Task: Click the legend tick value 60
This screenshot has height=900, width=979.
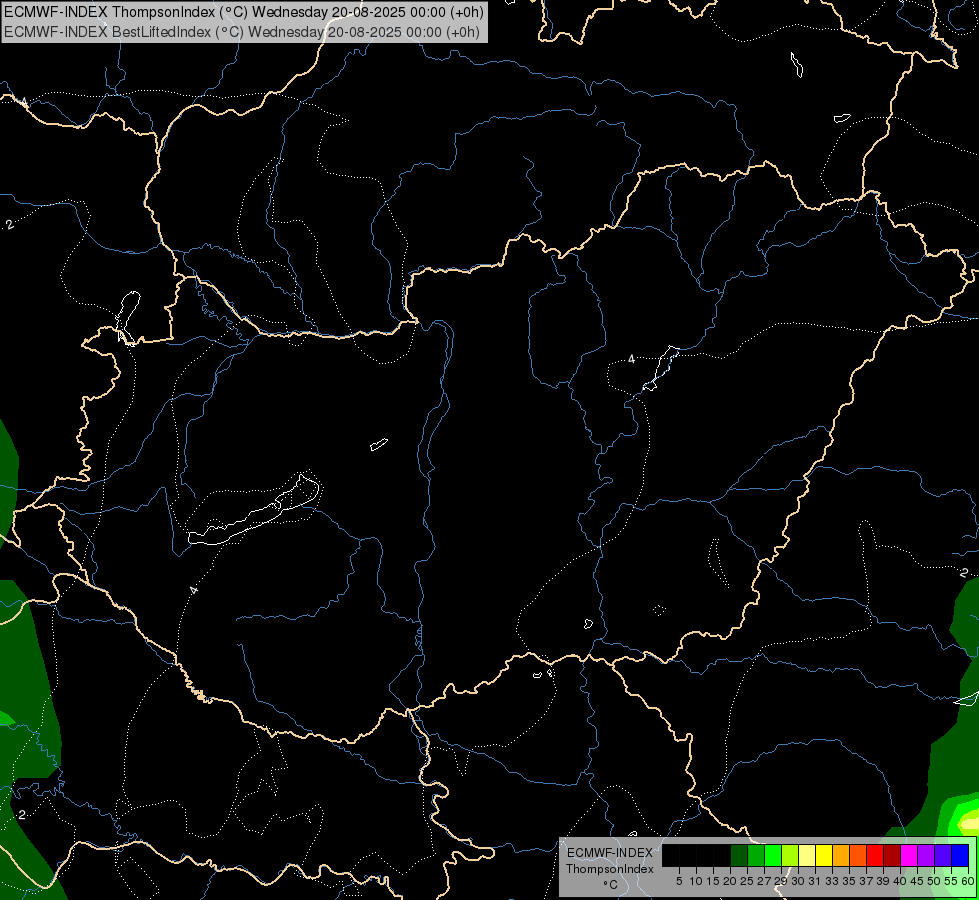Action: point(968,881)
